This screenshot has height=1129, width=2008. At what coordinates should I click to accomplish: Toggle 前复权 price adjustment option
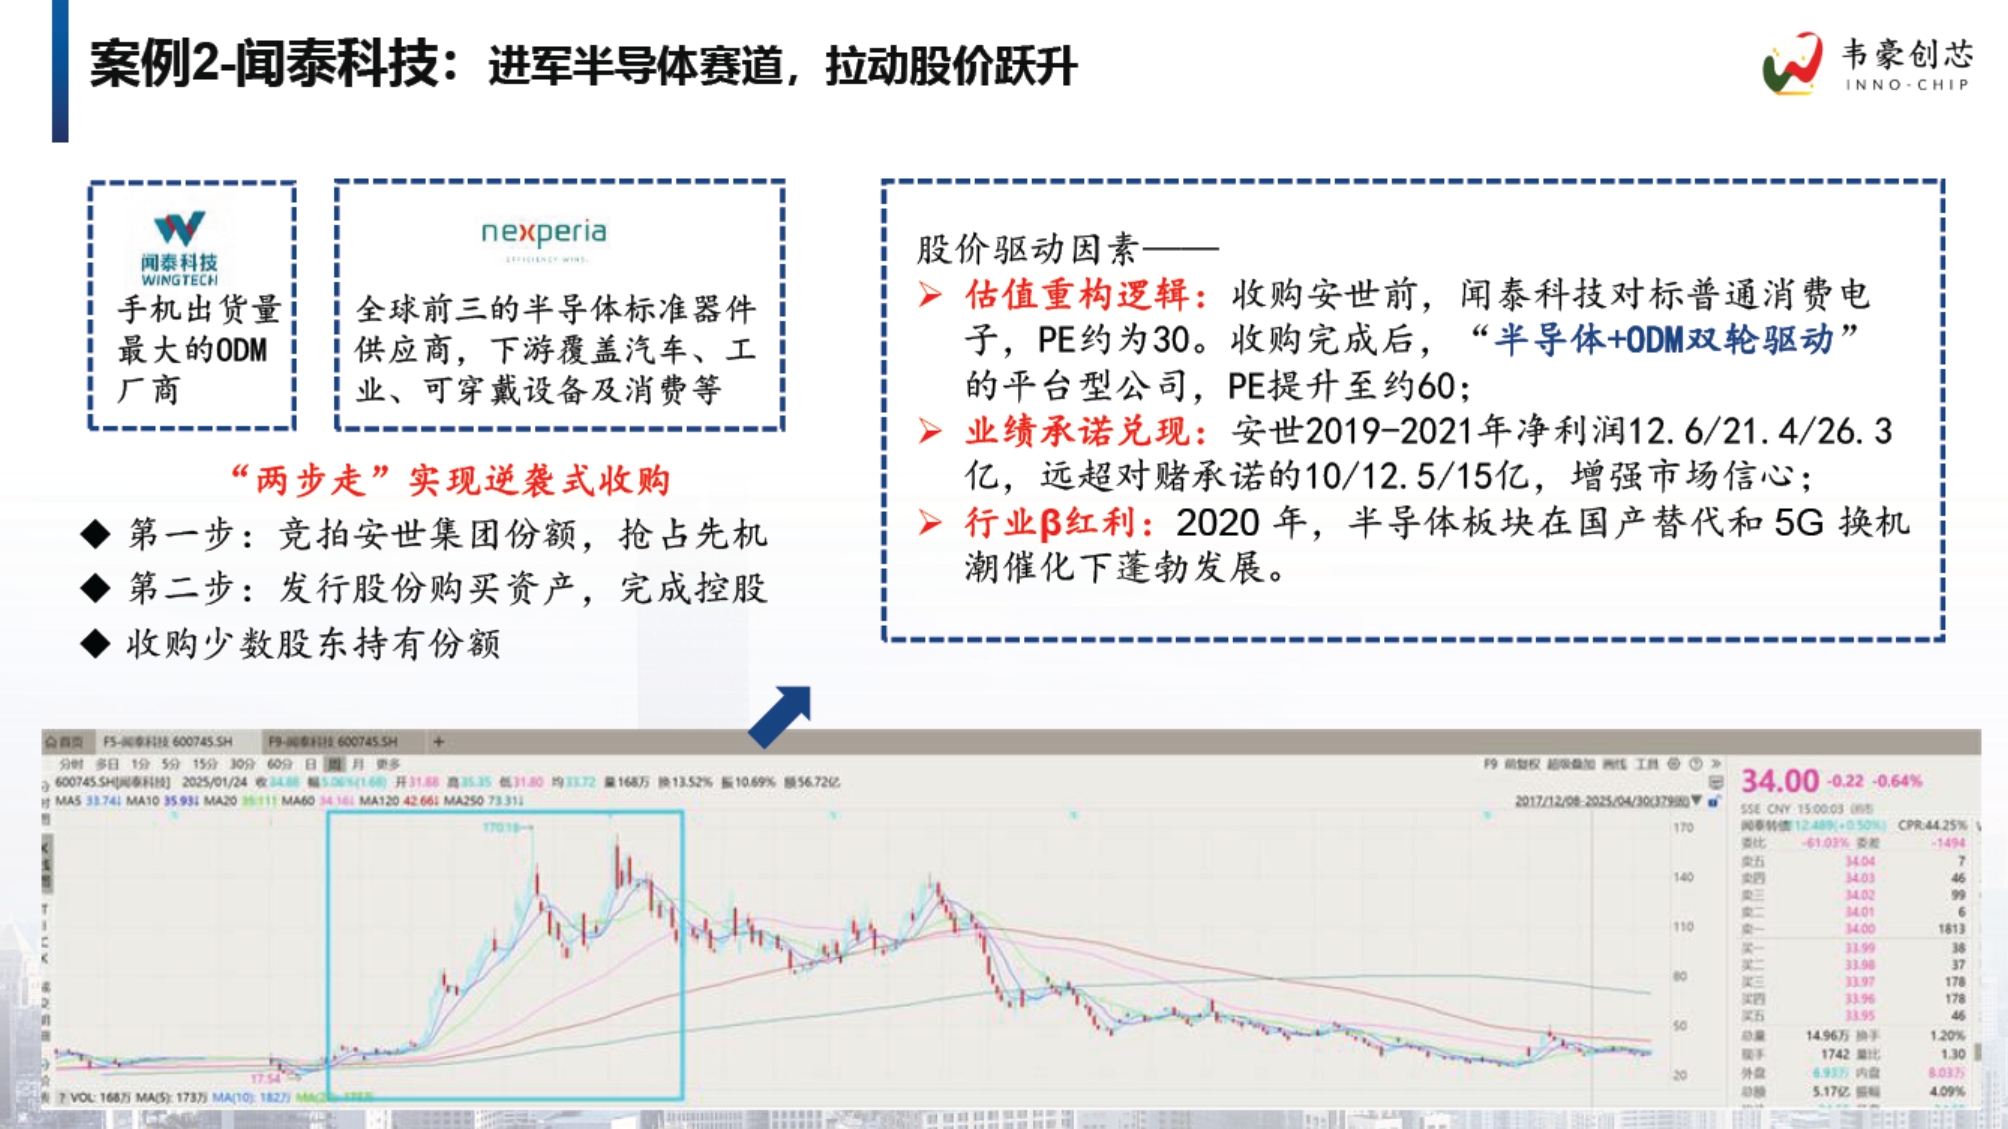(1522, 764)
